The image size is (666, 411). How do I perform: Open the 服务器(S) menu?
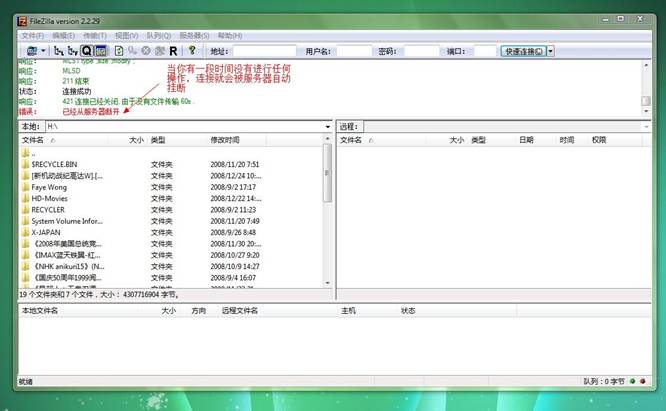click(194, 35)
